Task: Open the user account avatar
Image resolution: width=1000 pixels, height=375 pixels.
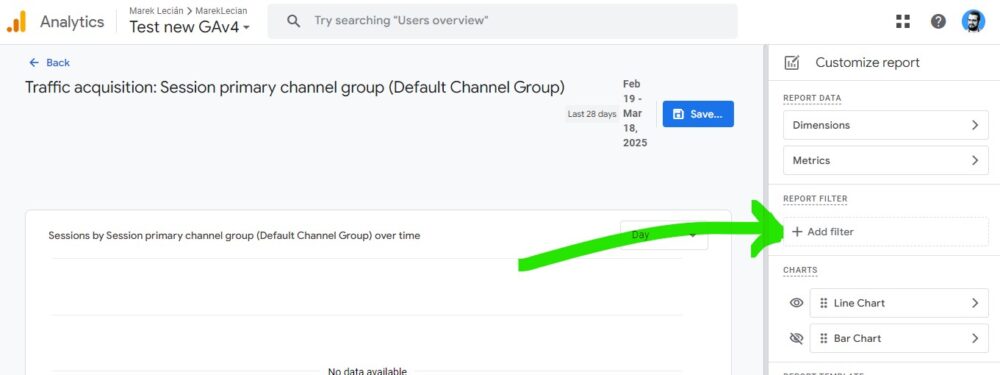Action: [x=973, y=22]
